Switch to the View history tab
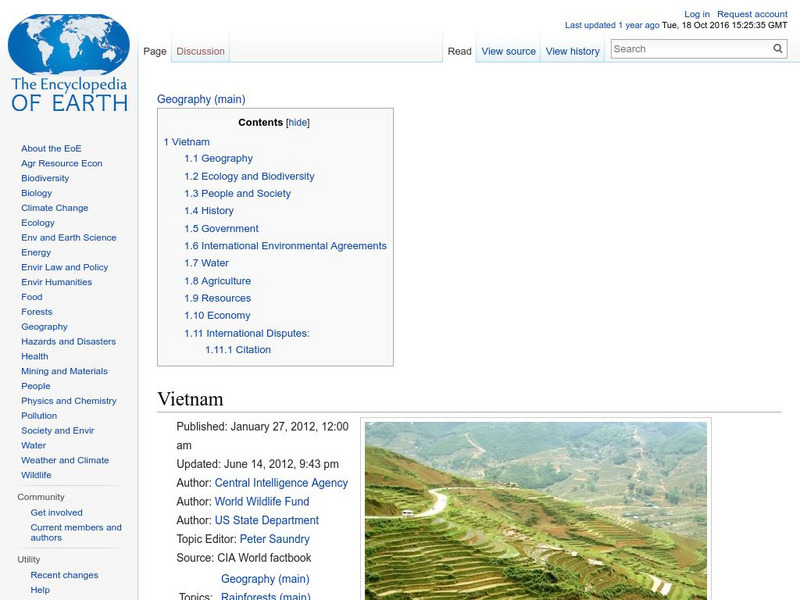This screenshot has height=600, width=800. pyautogui.click(x=572, y=50)
